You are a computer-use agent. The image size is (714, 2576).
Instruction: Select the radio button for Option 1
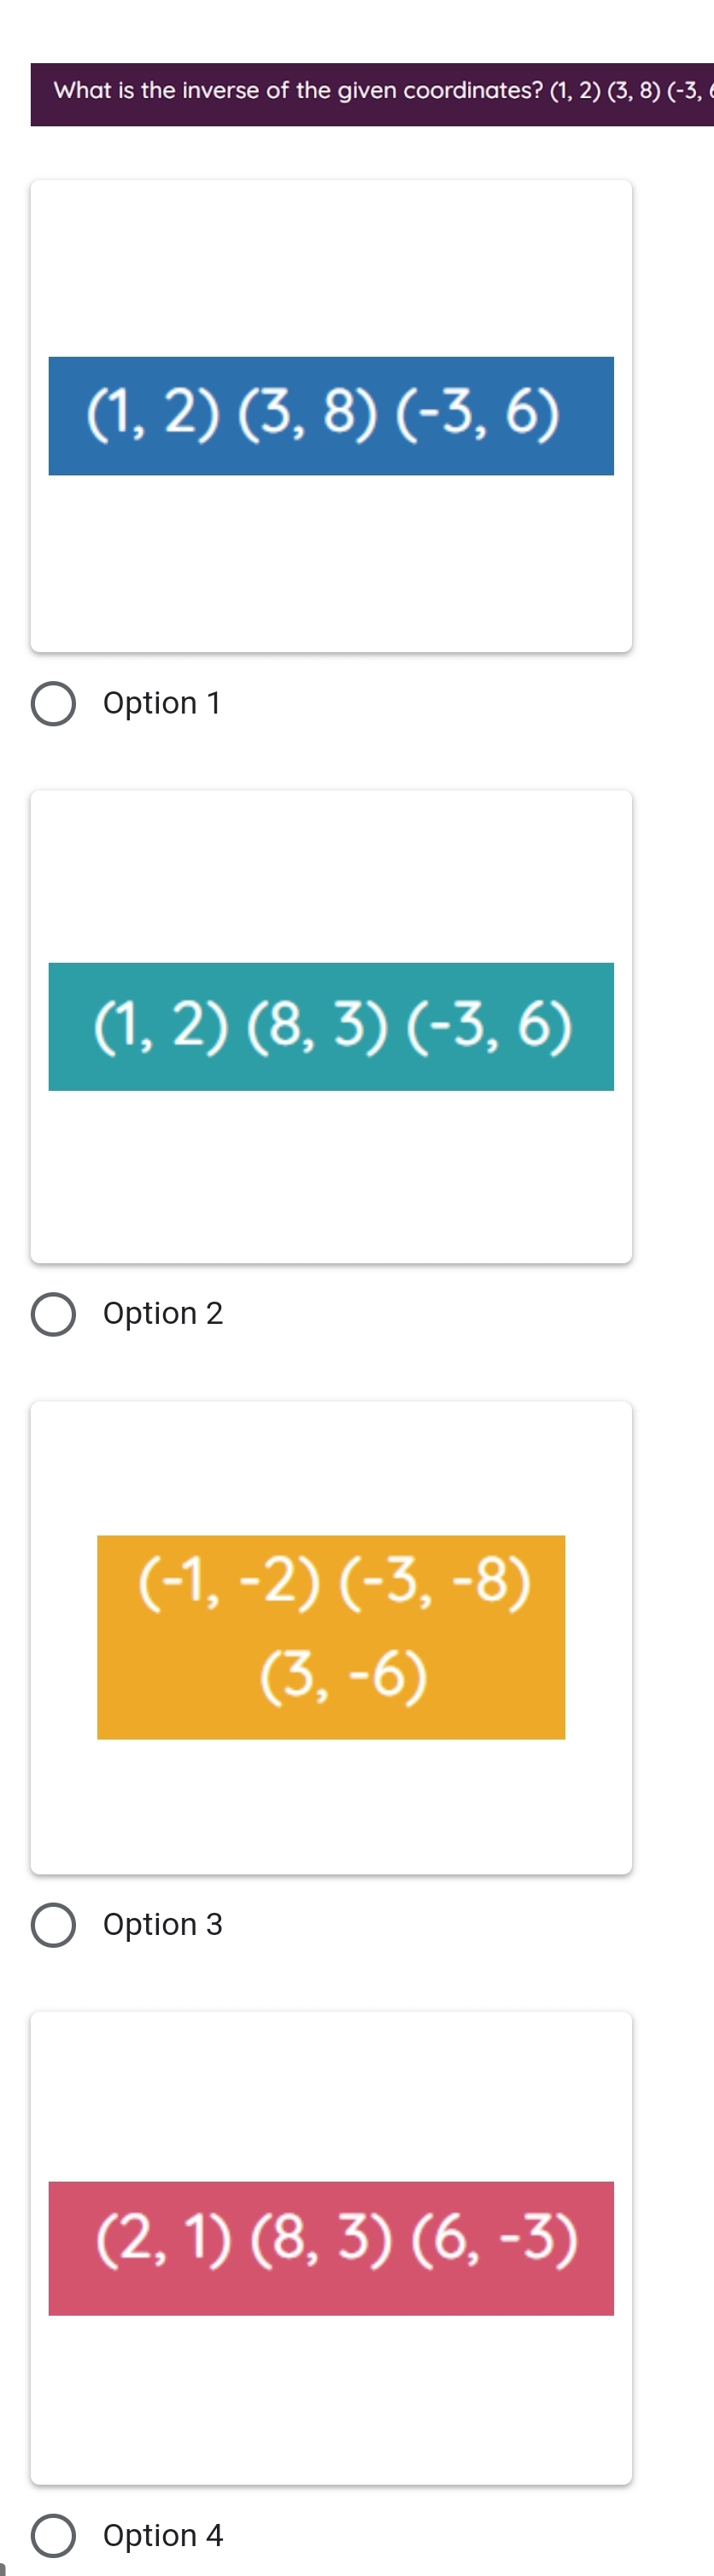[54, 702]
